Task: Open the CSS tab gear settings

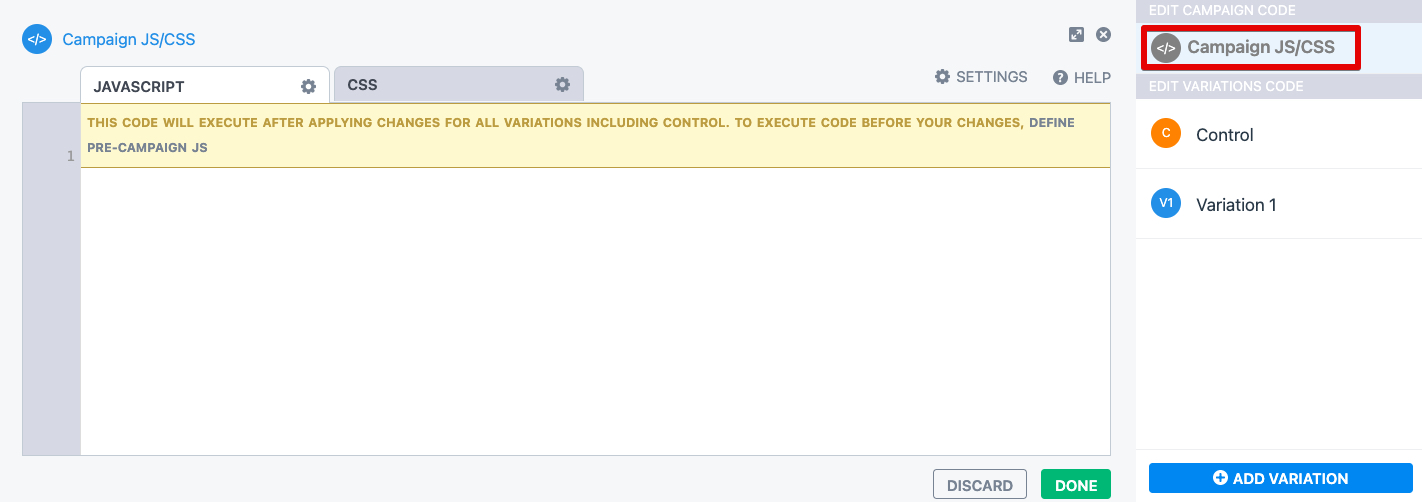Action: point(563,85)
